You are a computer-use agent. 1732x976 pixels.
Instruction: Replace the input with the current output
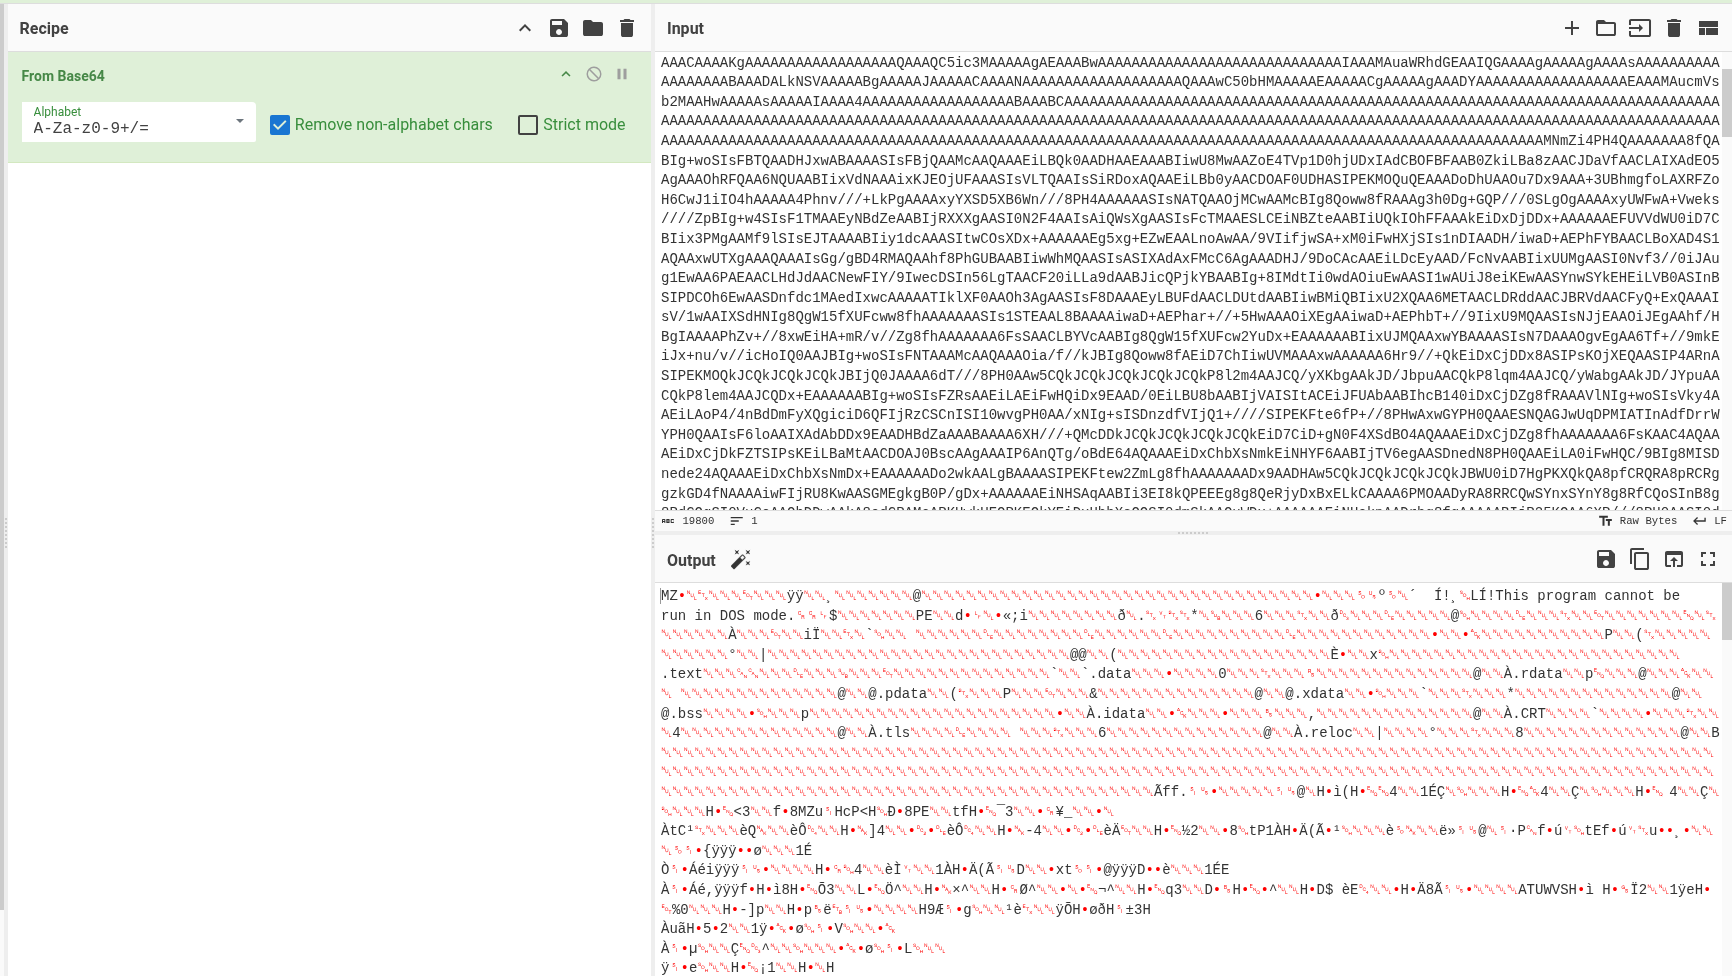pyautogui.click(x=1673, y=559)
